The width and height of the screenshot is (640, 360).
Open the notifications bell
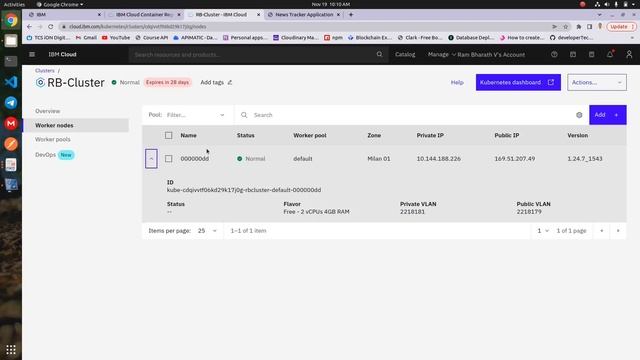coord(610,54)
